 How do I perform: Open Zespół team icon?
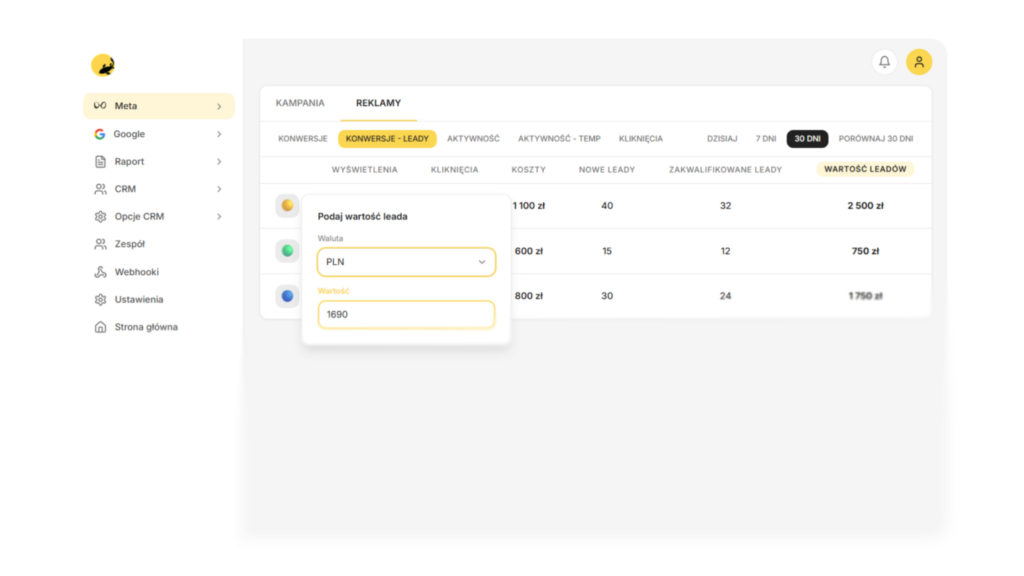tap(100, 244)
